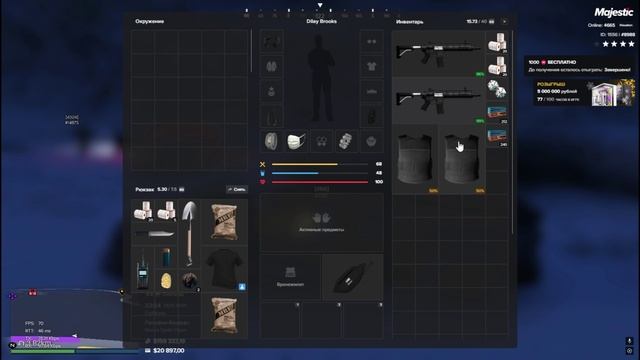Click the equipped waist bag slot
The image size is (640, 360).
click(x=353, y=278)
